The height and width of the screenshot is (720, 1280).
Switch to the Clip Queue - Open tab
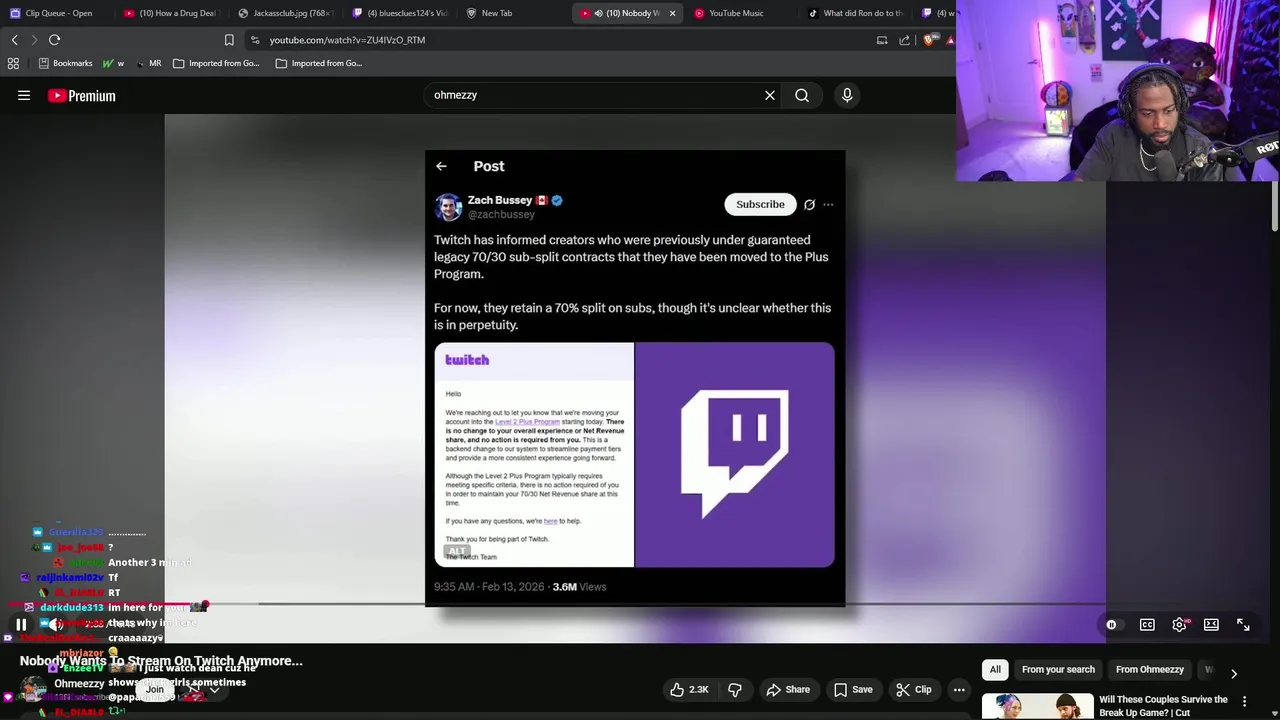[x=58, y=13]
